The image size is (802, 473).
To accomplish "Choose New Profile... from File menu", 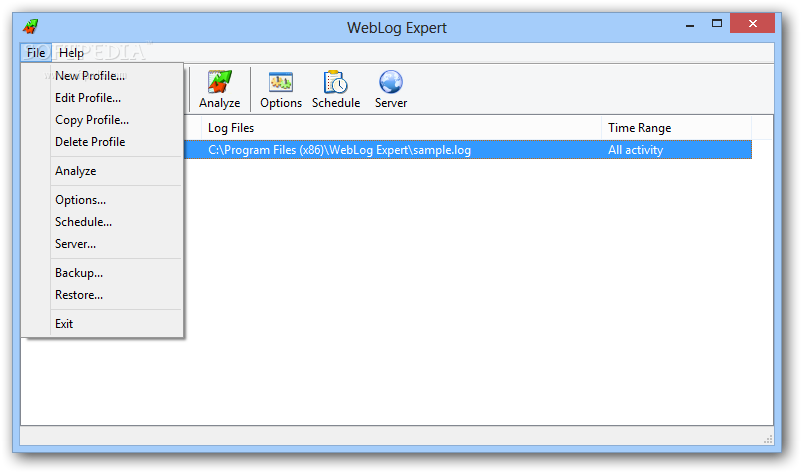I will pos(102,76).
